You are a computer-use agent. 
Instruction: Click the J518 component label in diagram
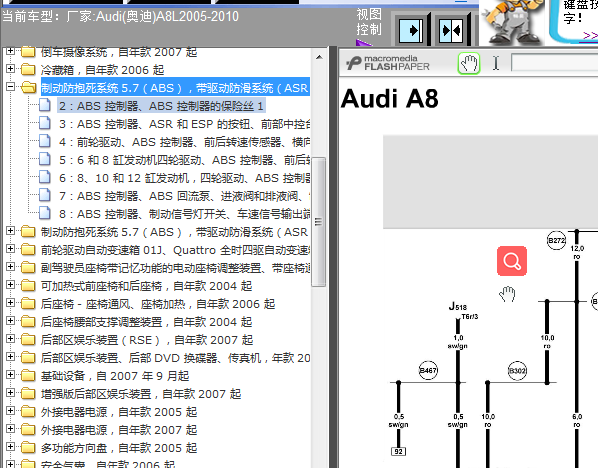coord(458,306)
